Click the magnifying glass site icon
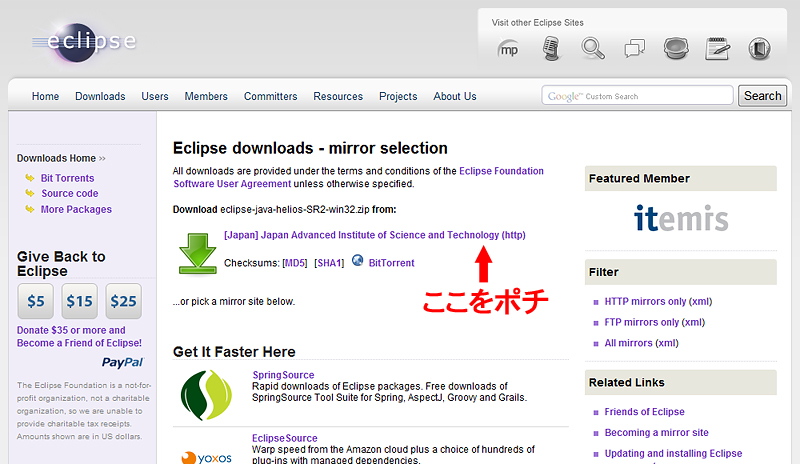This screenshot has width=800, height=464. click(x=593, y=48)
